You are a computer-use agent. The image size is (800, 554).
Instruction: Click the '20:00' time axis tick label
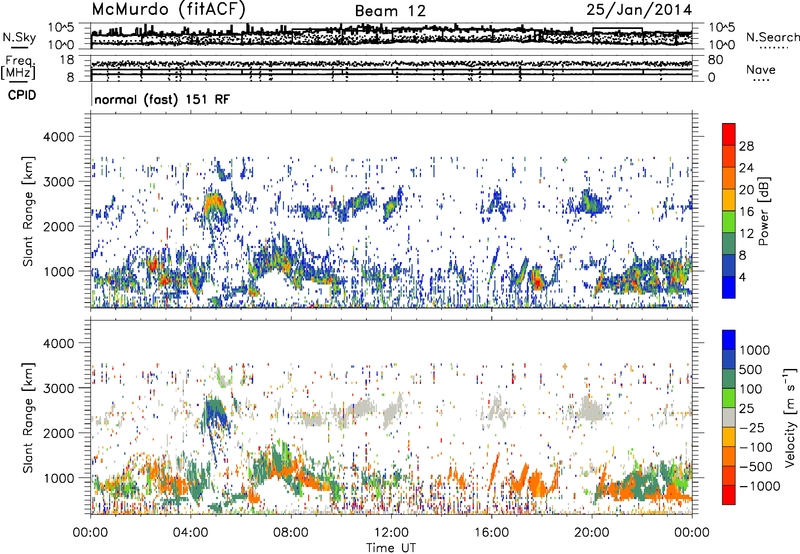[591, 533]
